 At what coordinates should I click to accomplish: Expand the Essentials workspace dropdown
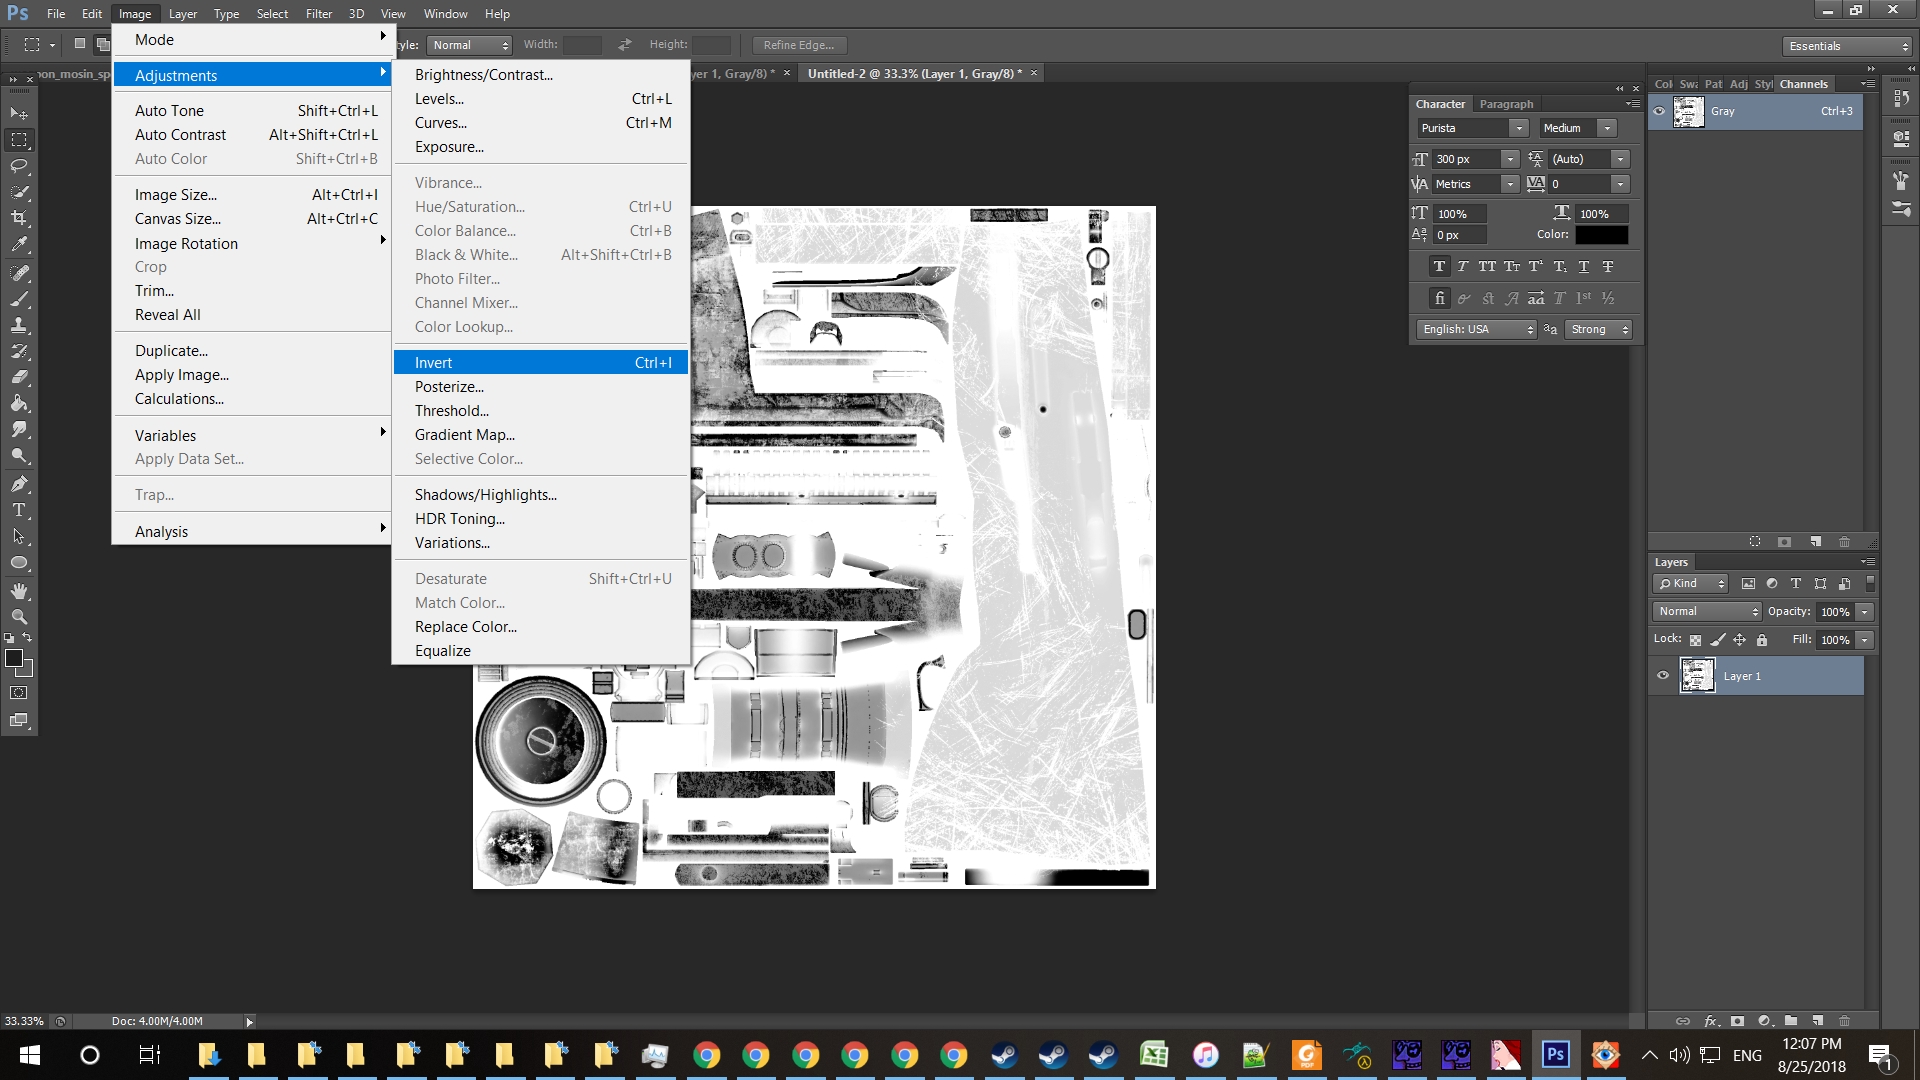click(1847, 46)
